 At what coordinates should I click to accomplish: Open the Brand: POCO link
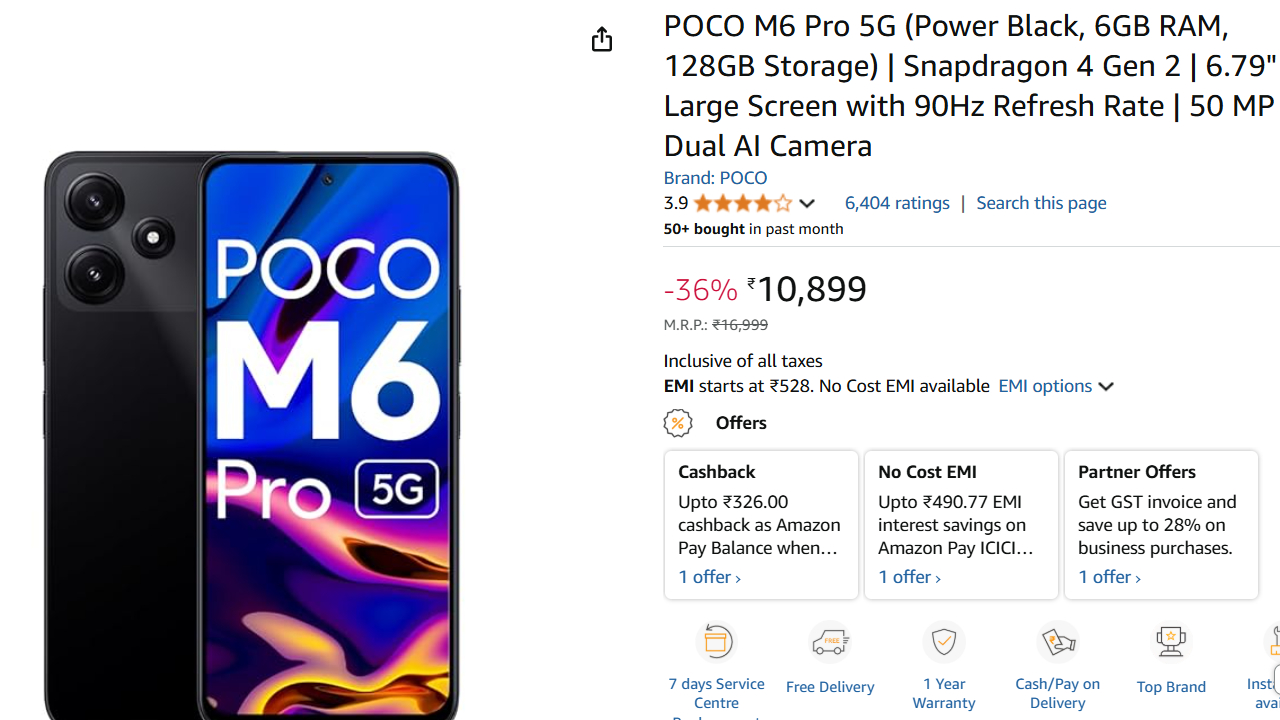[x=715, y=178]
